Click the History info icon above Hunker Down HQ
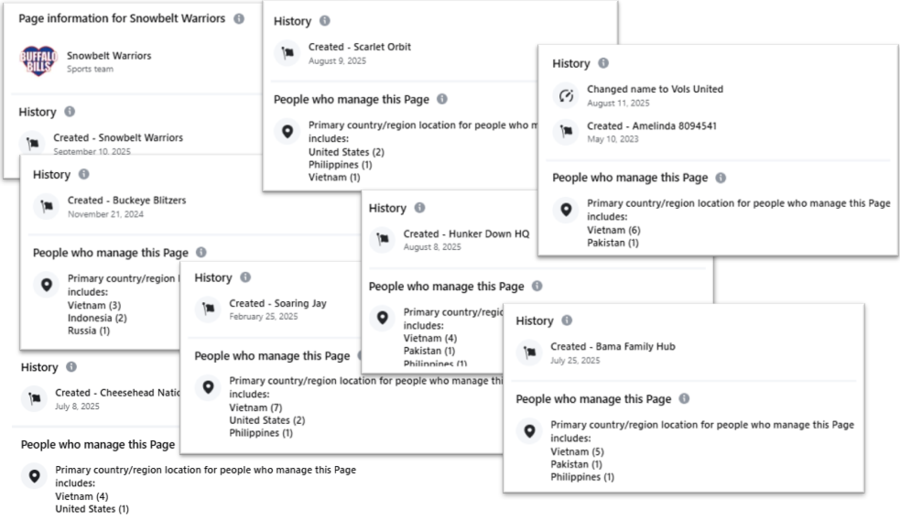 click(x=419, y=208)
